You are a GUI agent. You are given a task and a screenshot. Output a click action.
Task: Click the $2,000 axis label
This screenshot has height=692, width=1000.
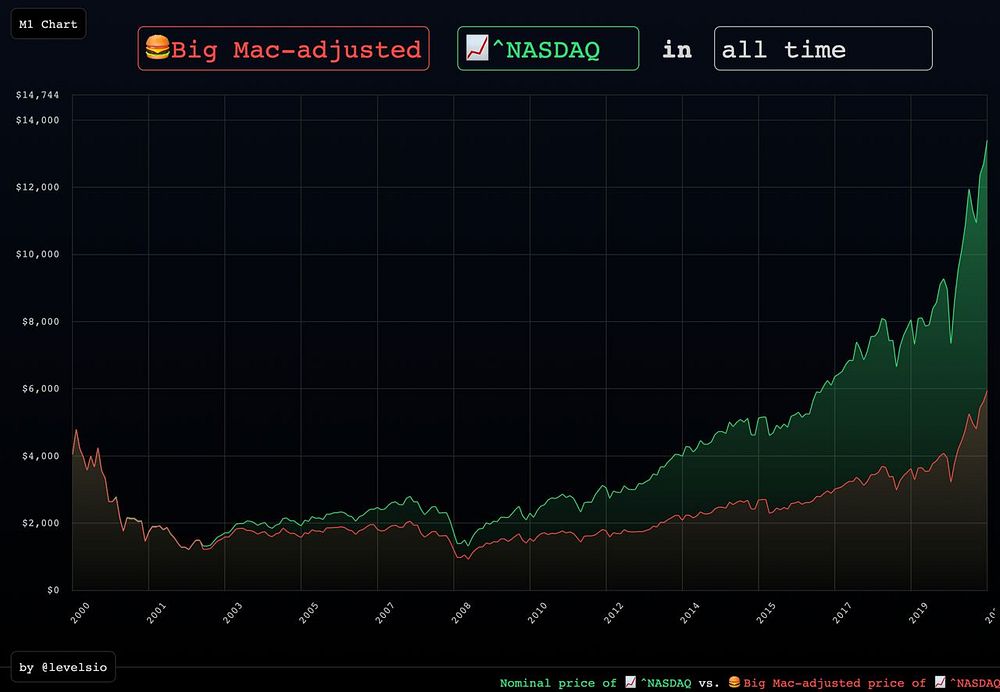[40, 523]
